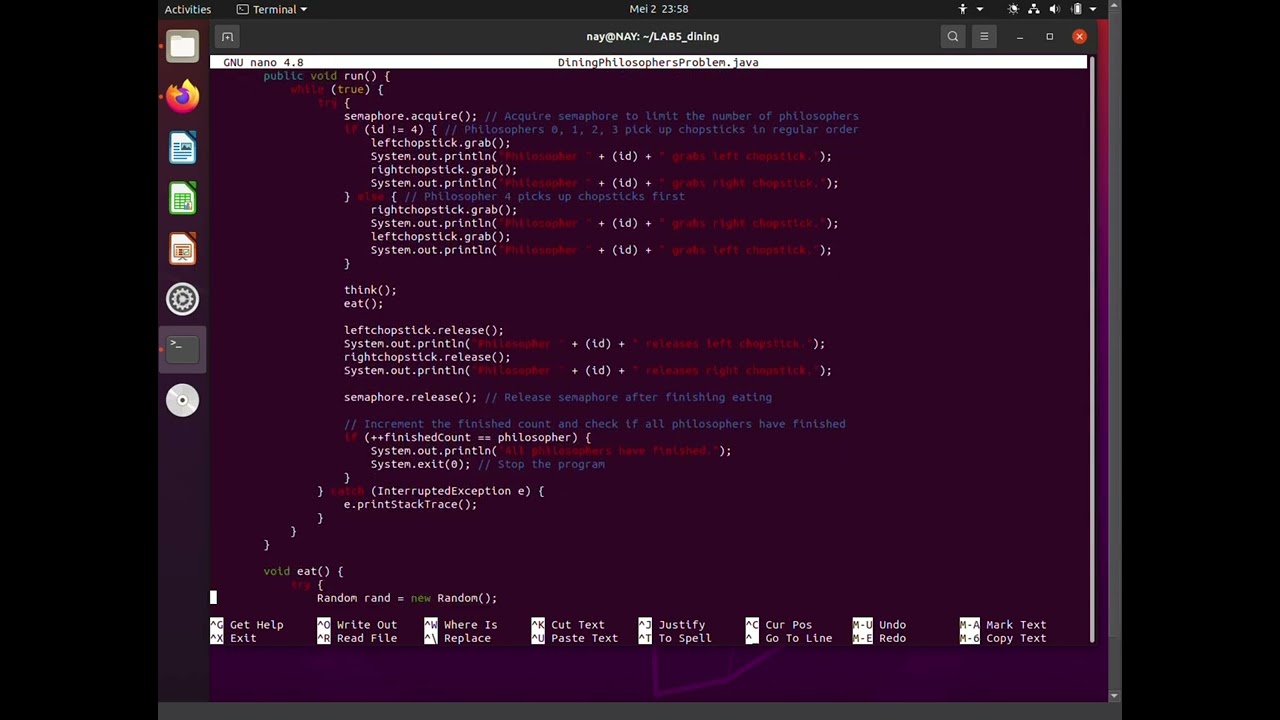Open LibreOffice Calc in the dock
The height and width of the screenshot is (720, 1280).
point(182,199)
